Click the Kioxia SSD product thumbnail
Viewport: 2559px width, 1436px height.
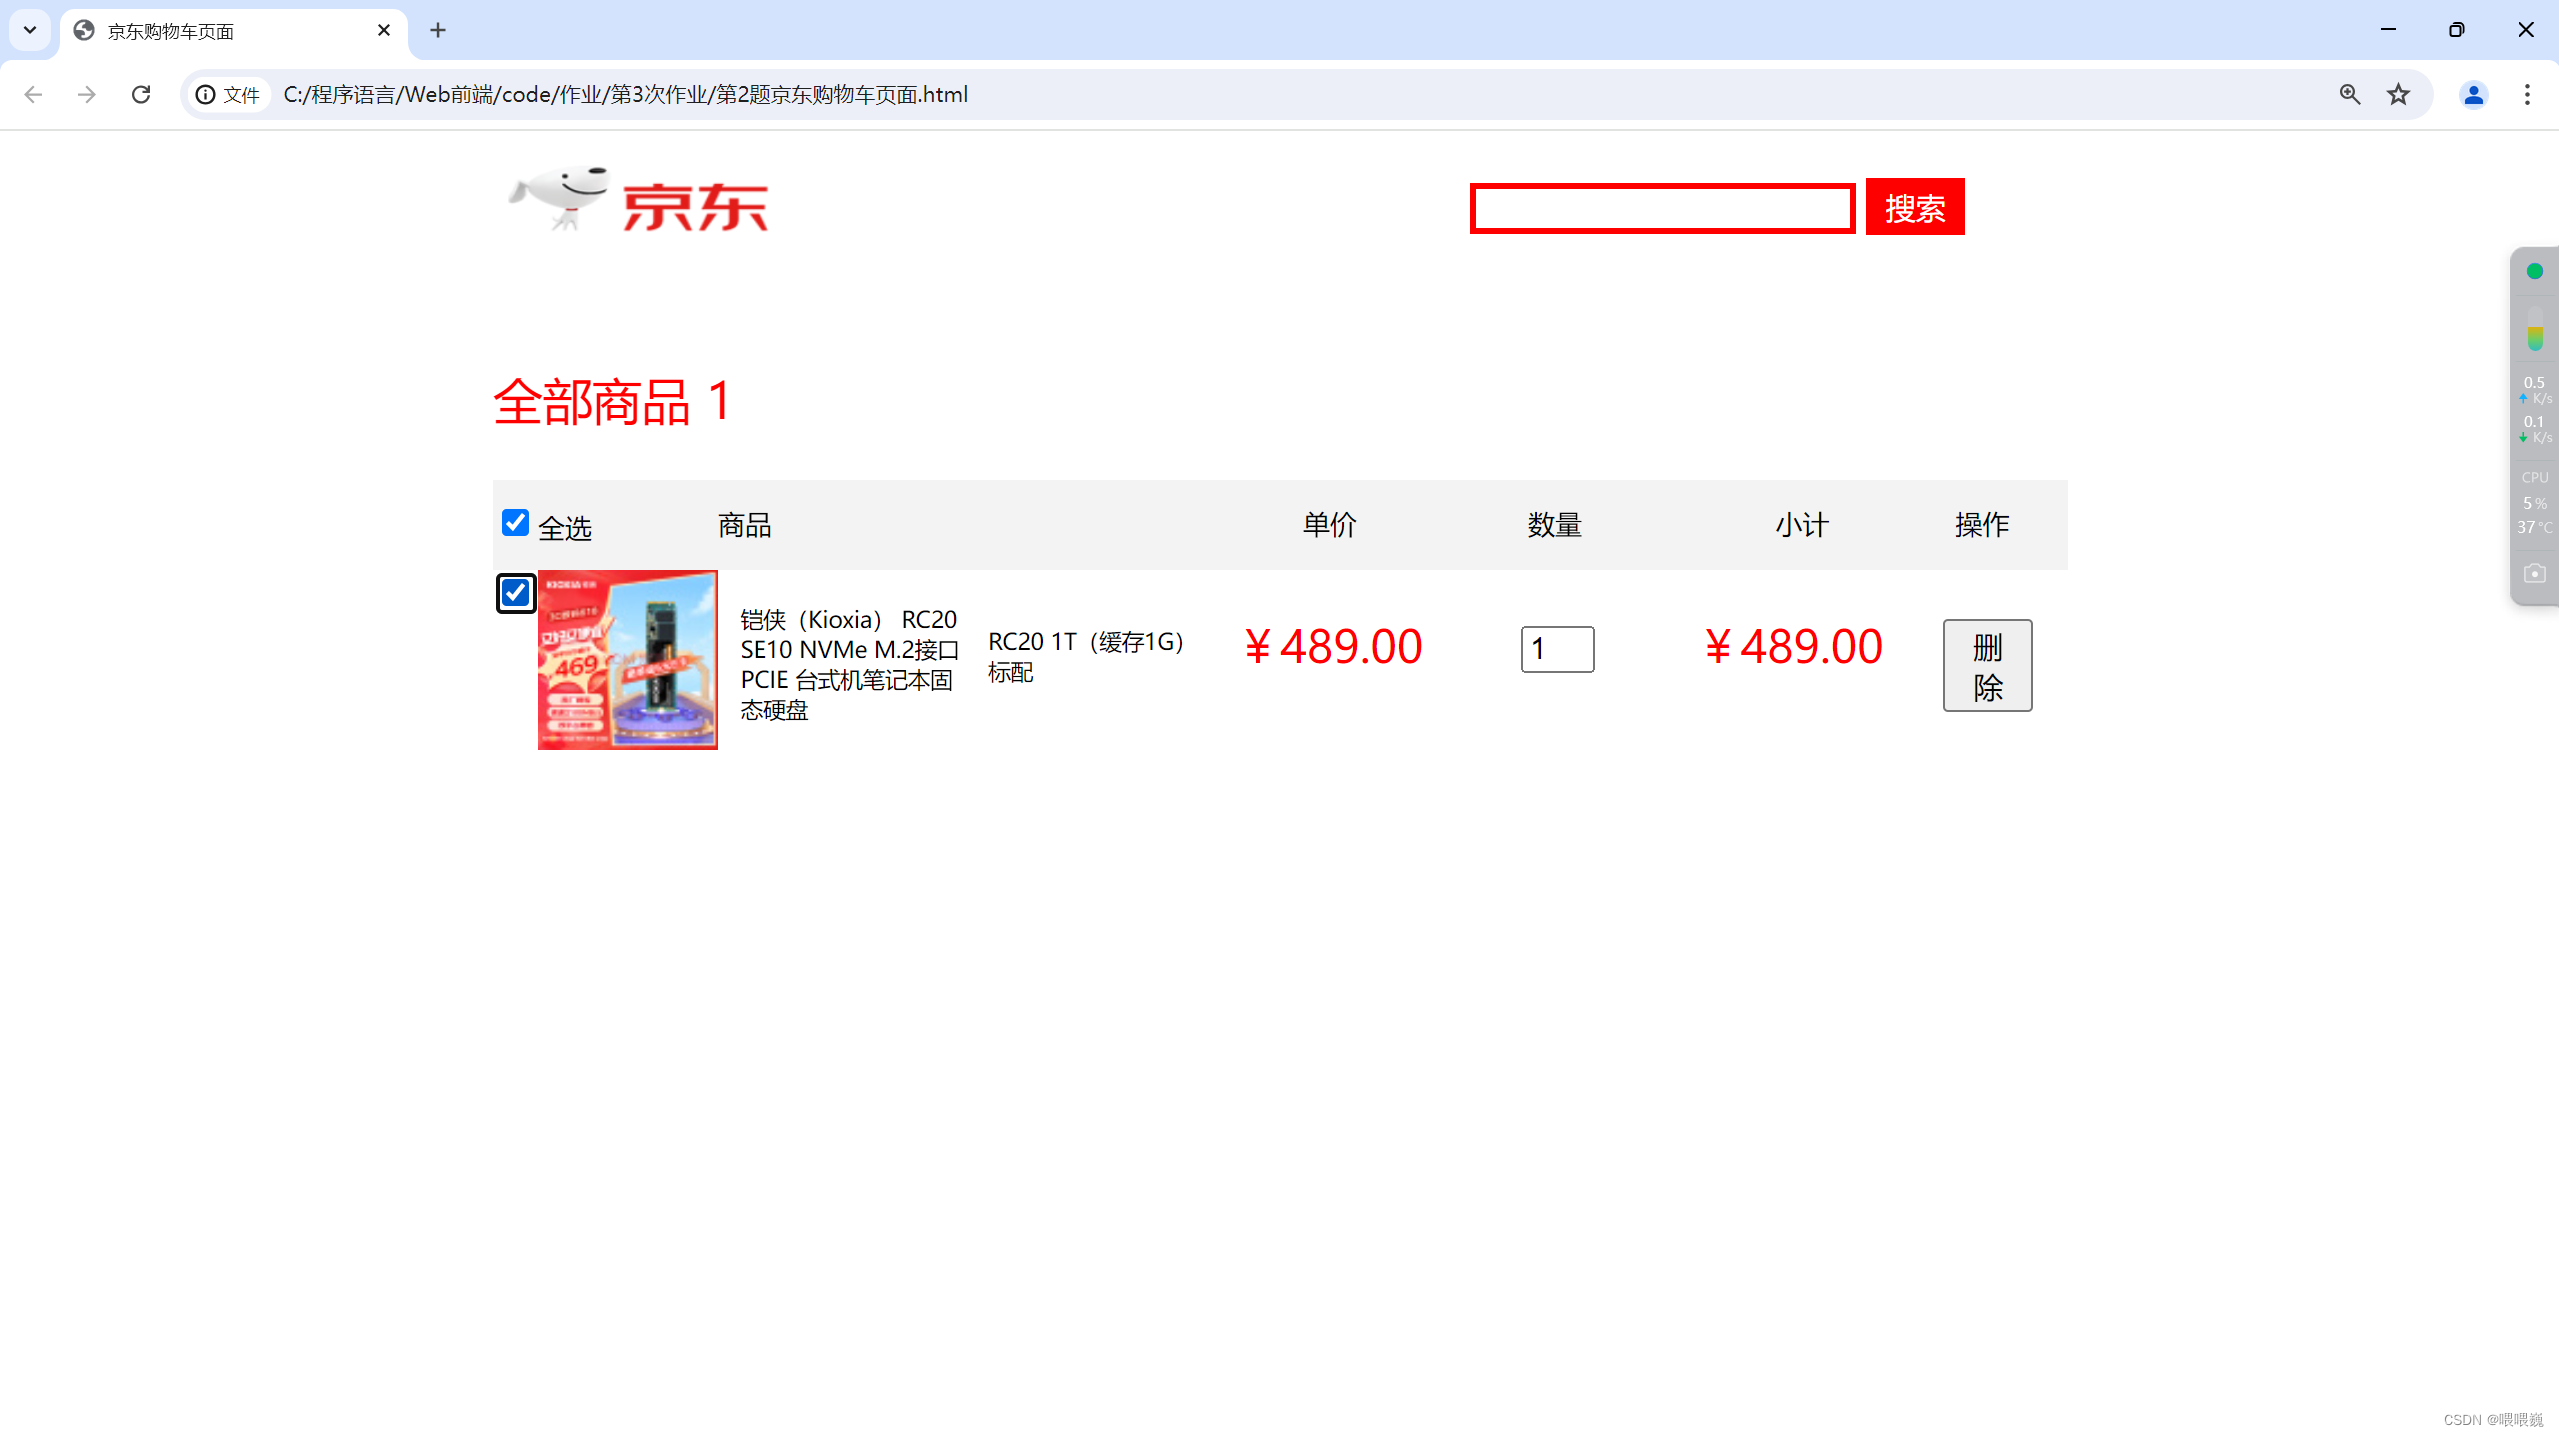[x=627, y=660]
